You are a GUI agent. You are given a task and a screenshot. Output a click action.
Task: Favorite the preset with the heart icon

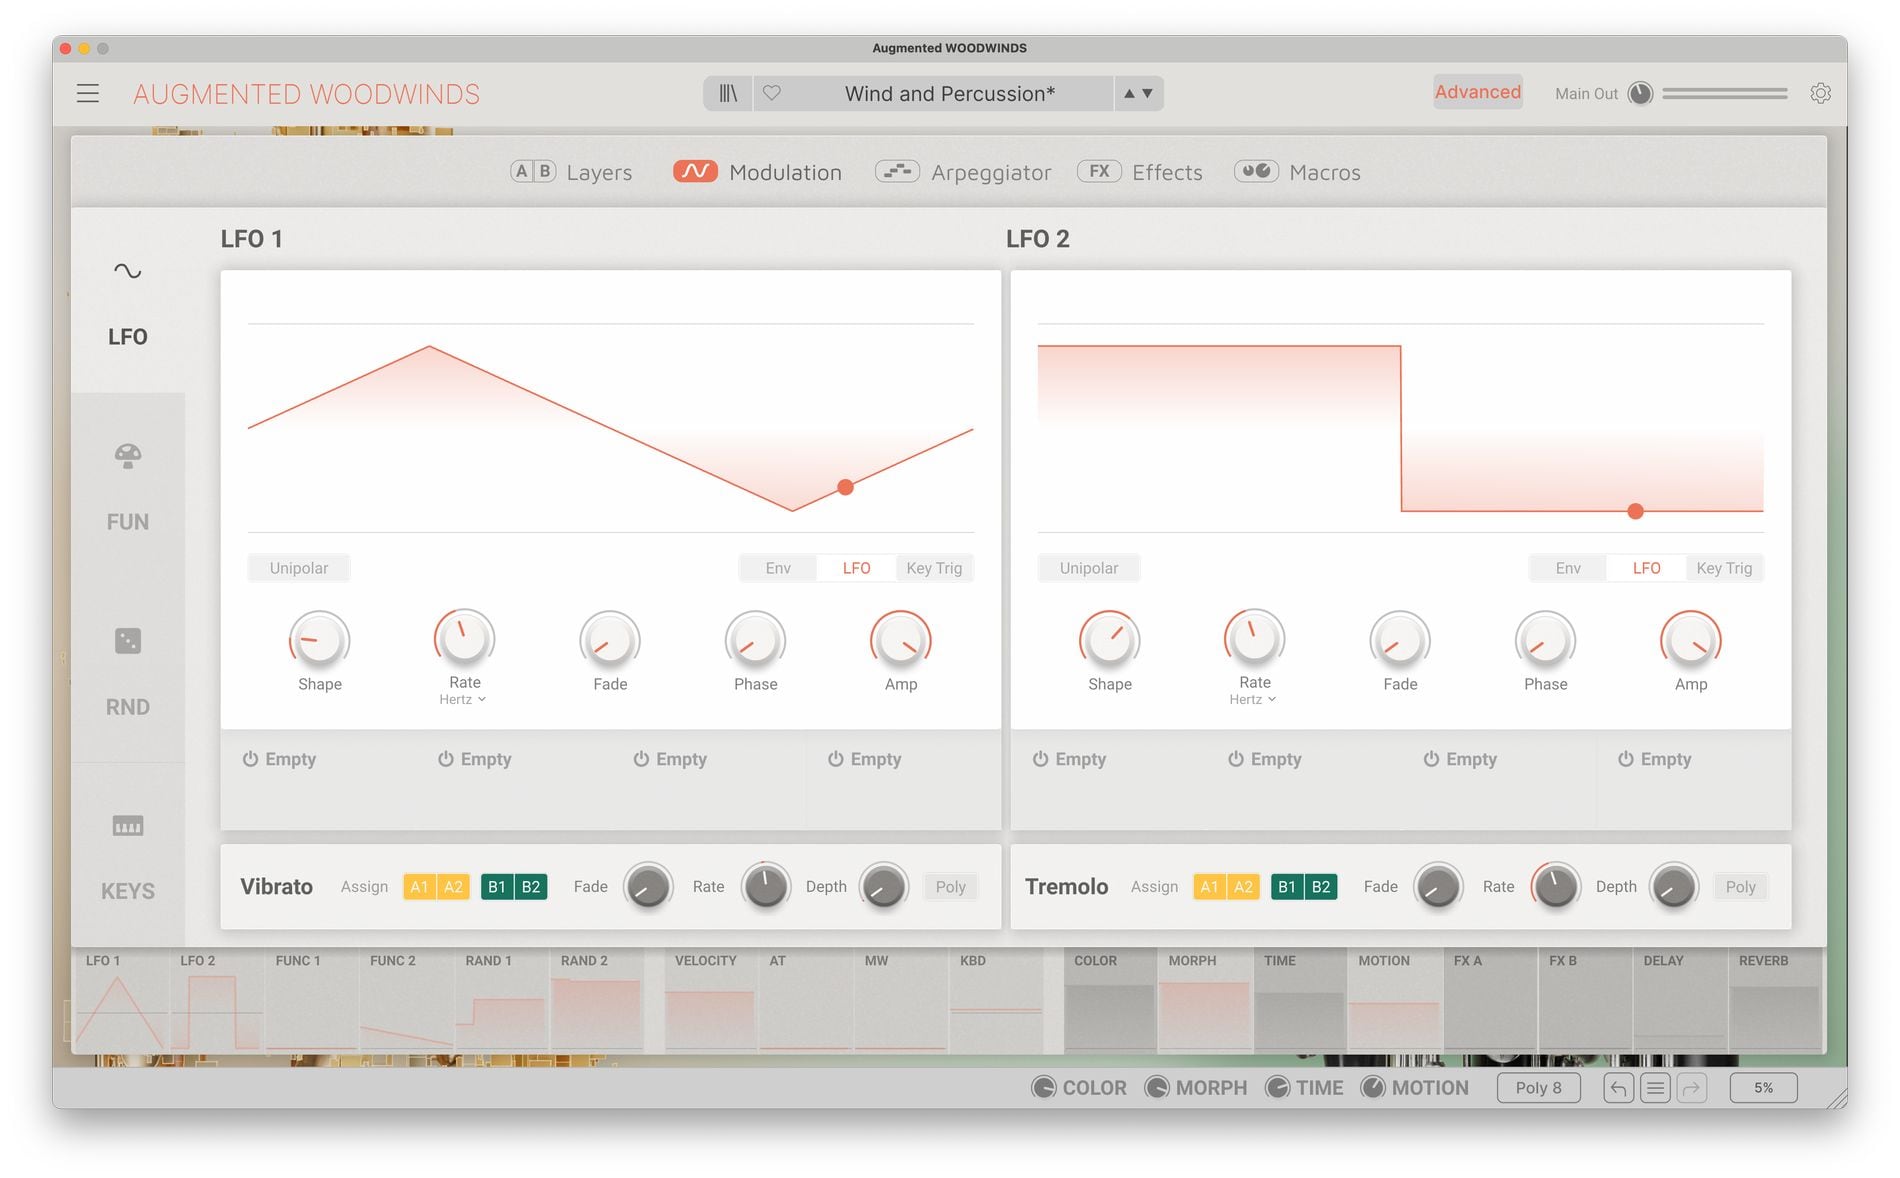[x=772, y=93]
